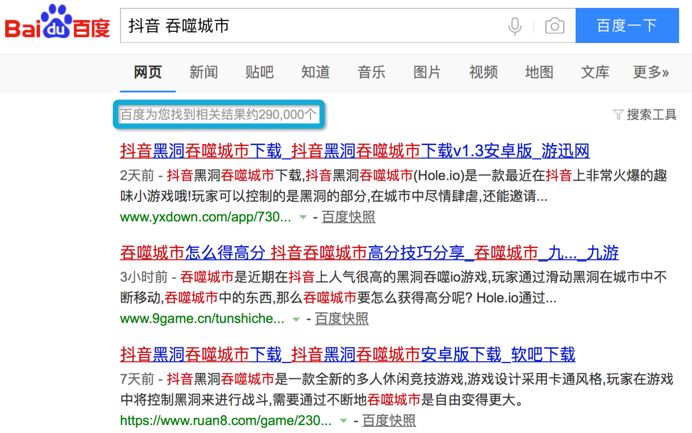The image size is (692, 433).
Task: Open result 抖音黑洞吞噬城市安卓版下载_软吧下载
Action: coord(348,354)
